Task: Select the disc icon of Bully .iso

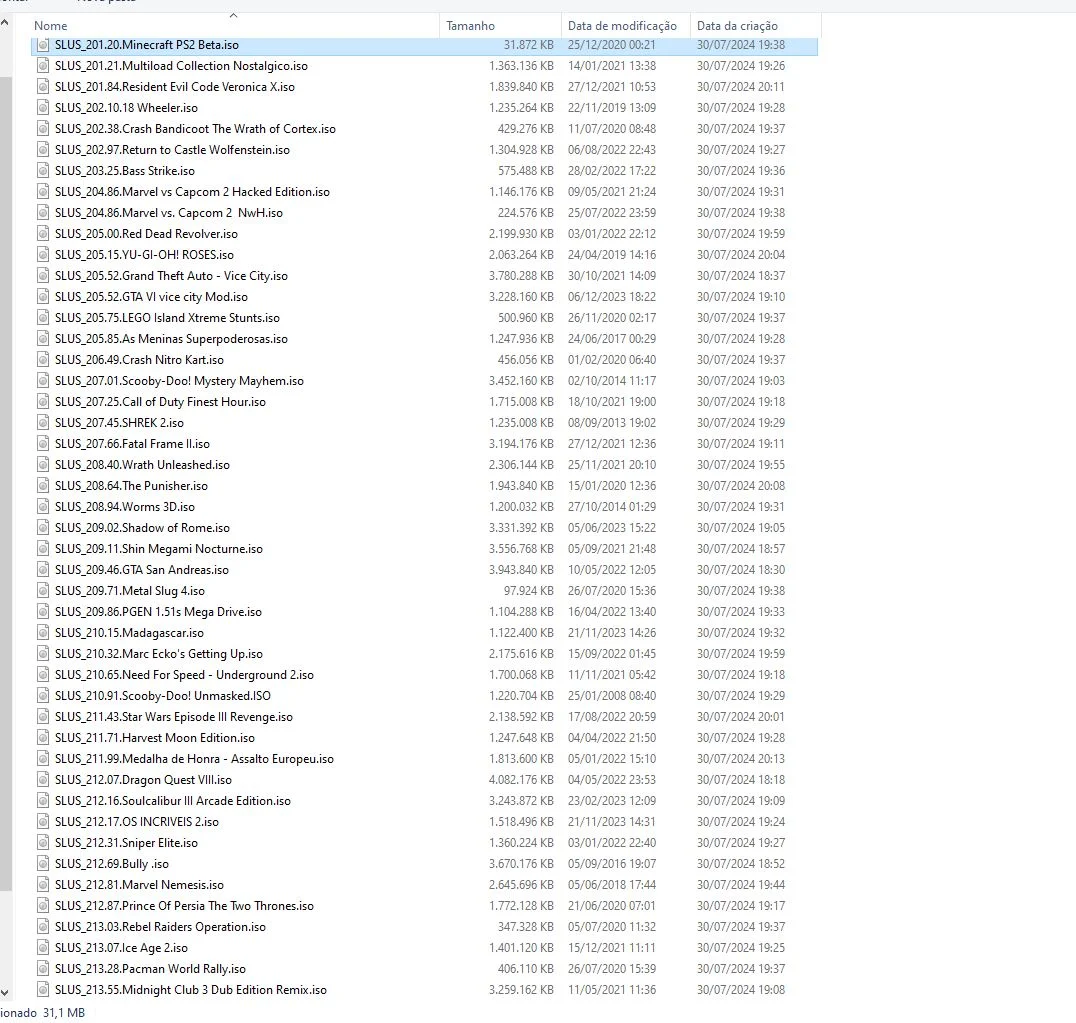Action: pos(43,864)
